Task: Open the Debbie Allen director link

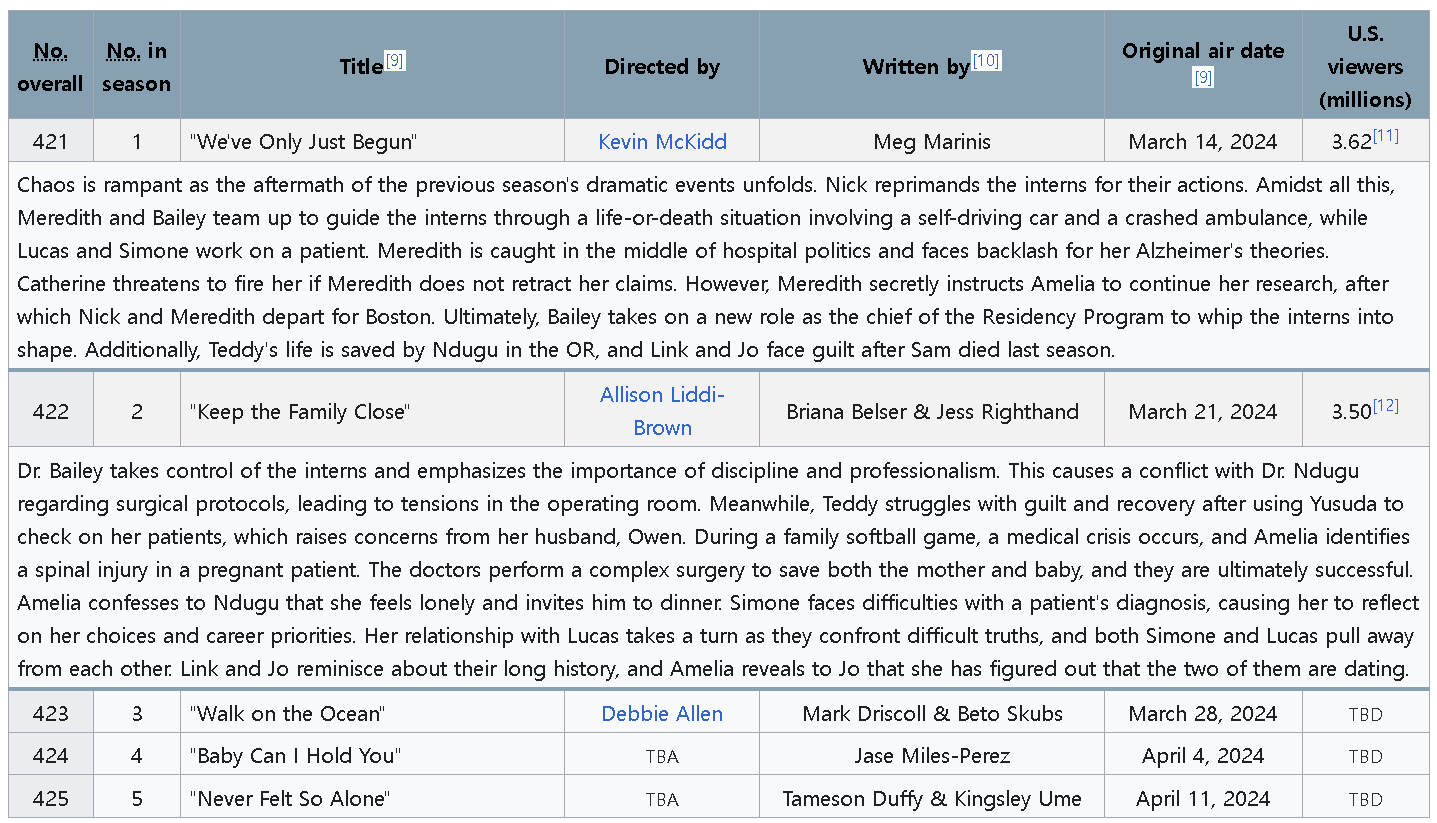Action: click(x=662, y=714)
